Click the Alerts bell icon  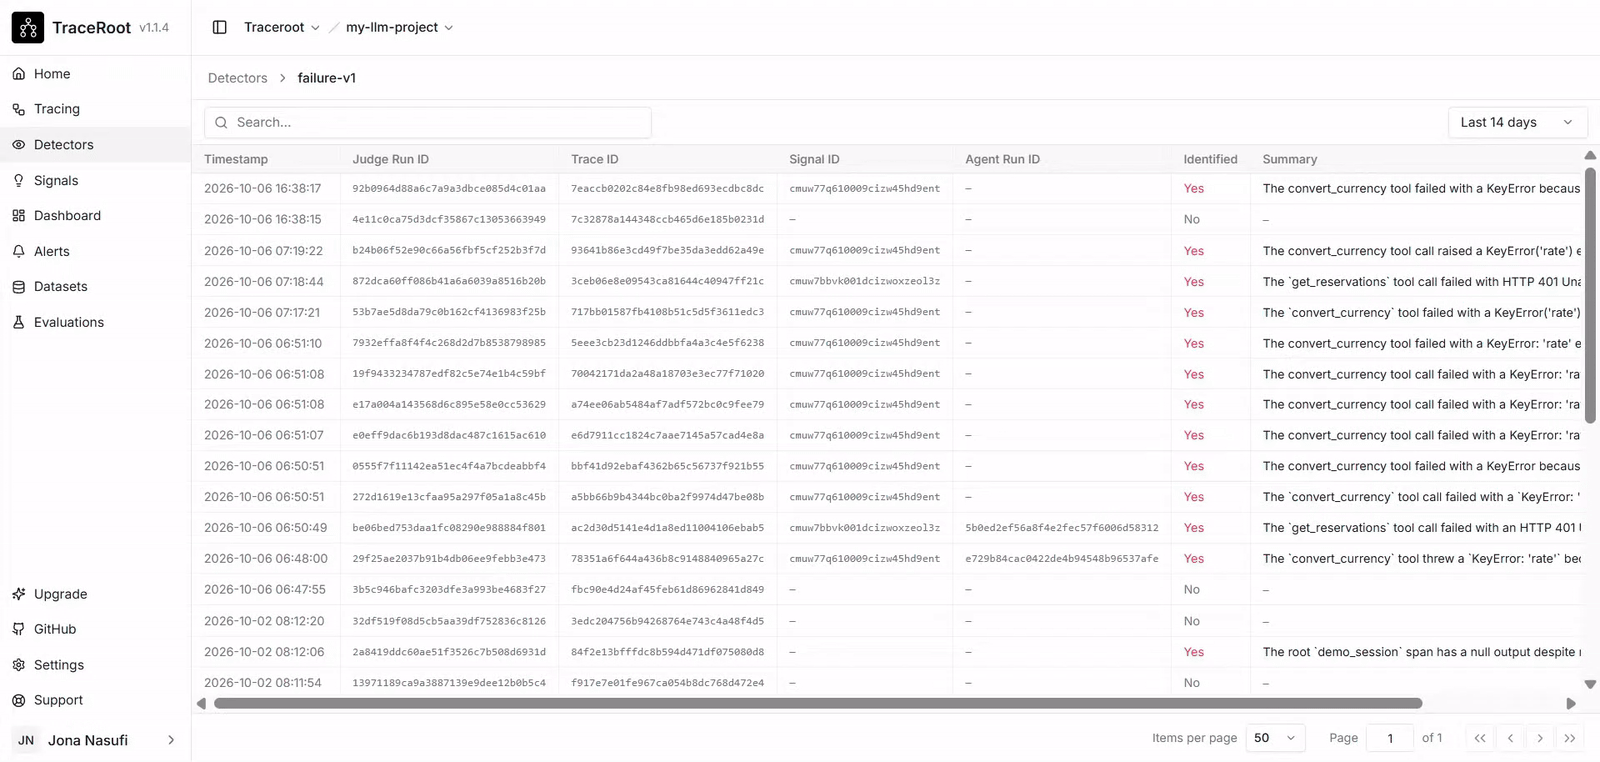tap(19, 252)
